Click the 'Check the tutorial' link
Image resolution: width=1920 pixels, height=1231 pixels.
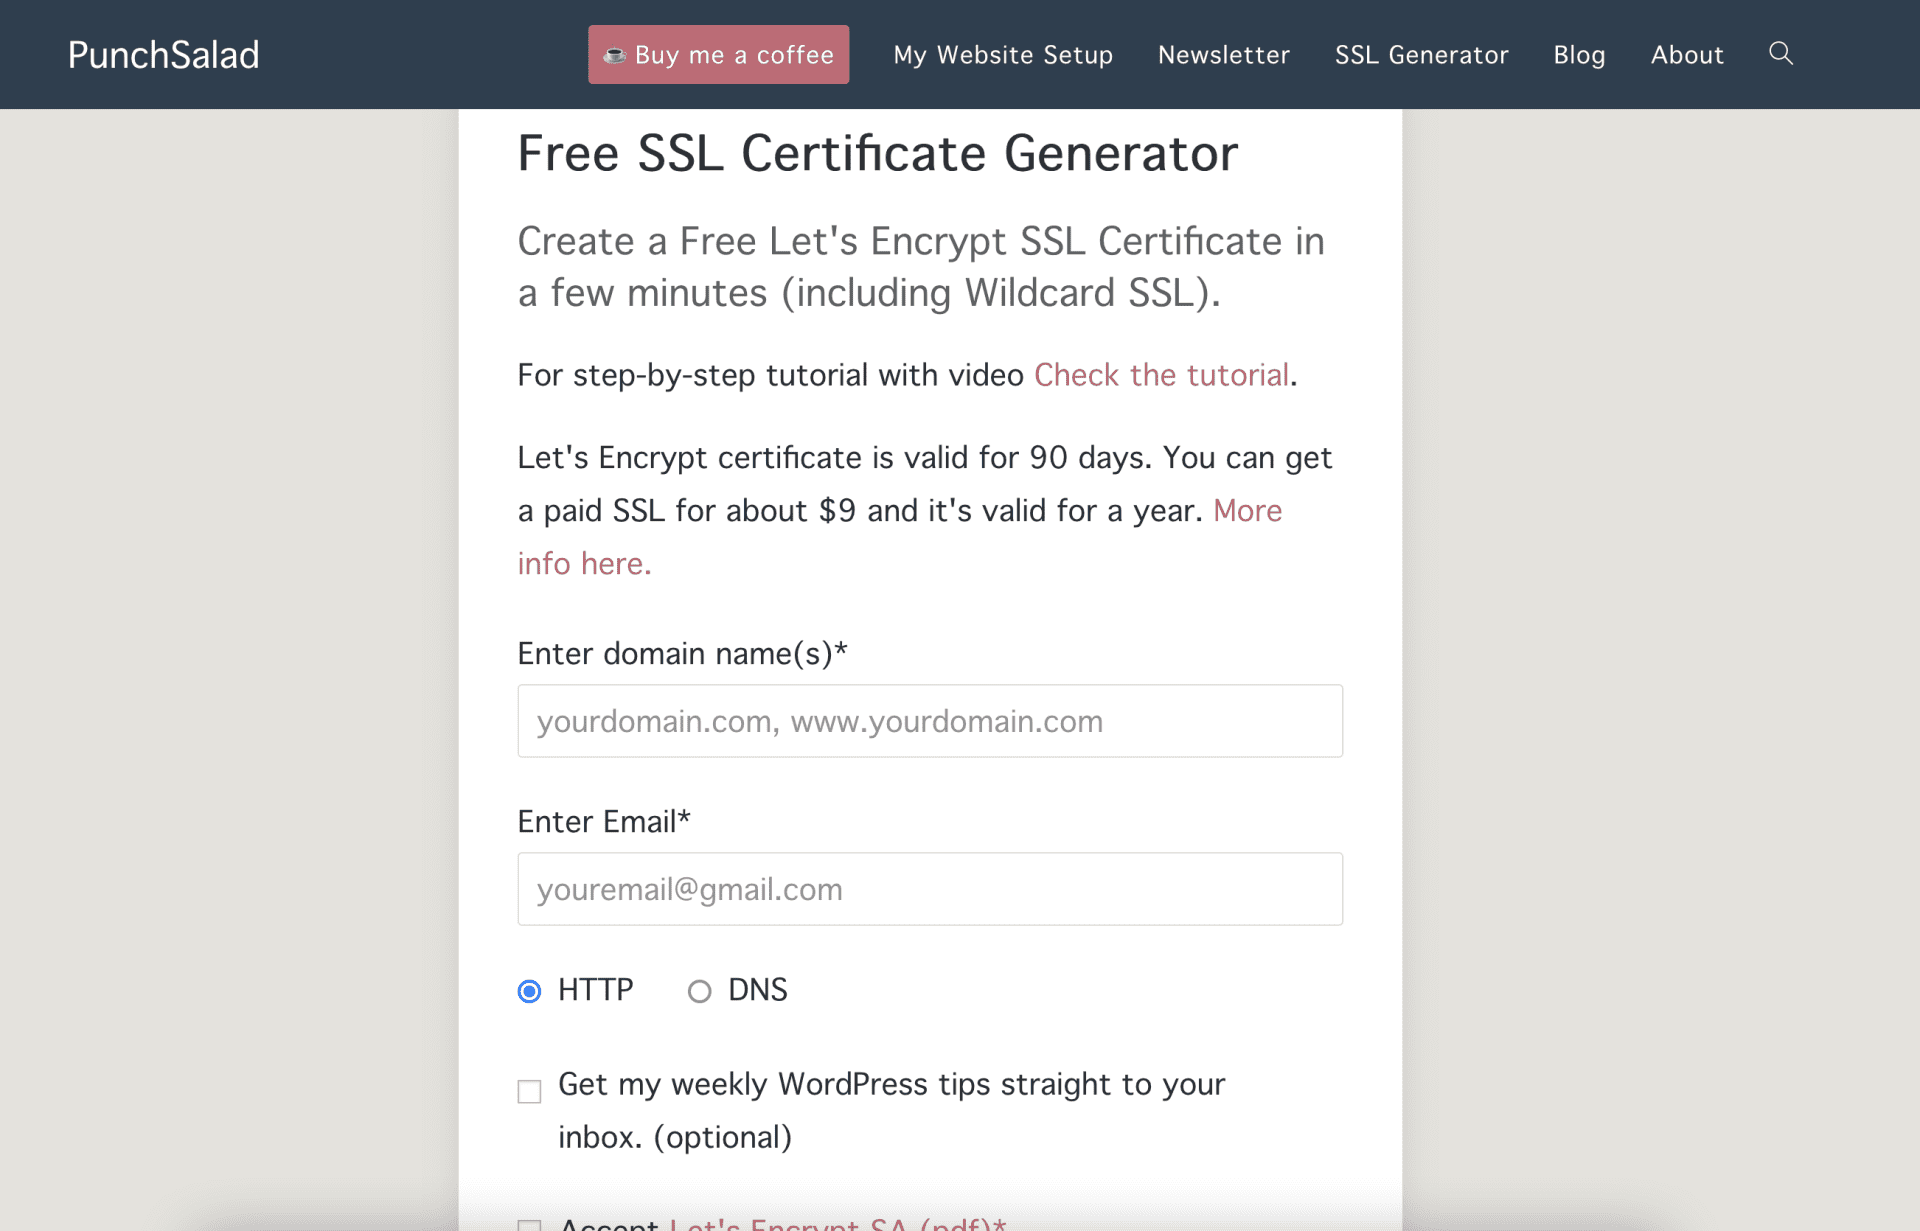pos(1160,375)
